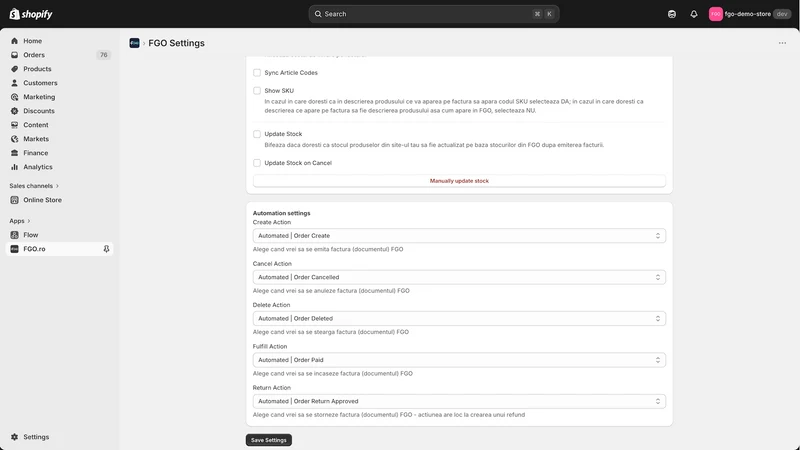Open the Delete Action dropdown
This screenshot has height=450, width=800.
click(459, 318)
